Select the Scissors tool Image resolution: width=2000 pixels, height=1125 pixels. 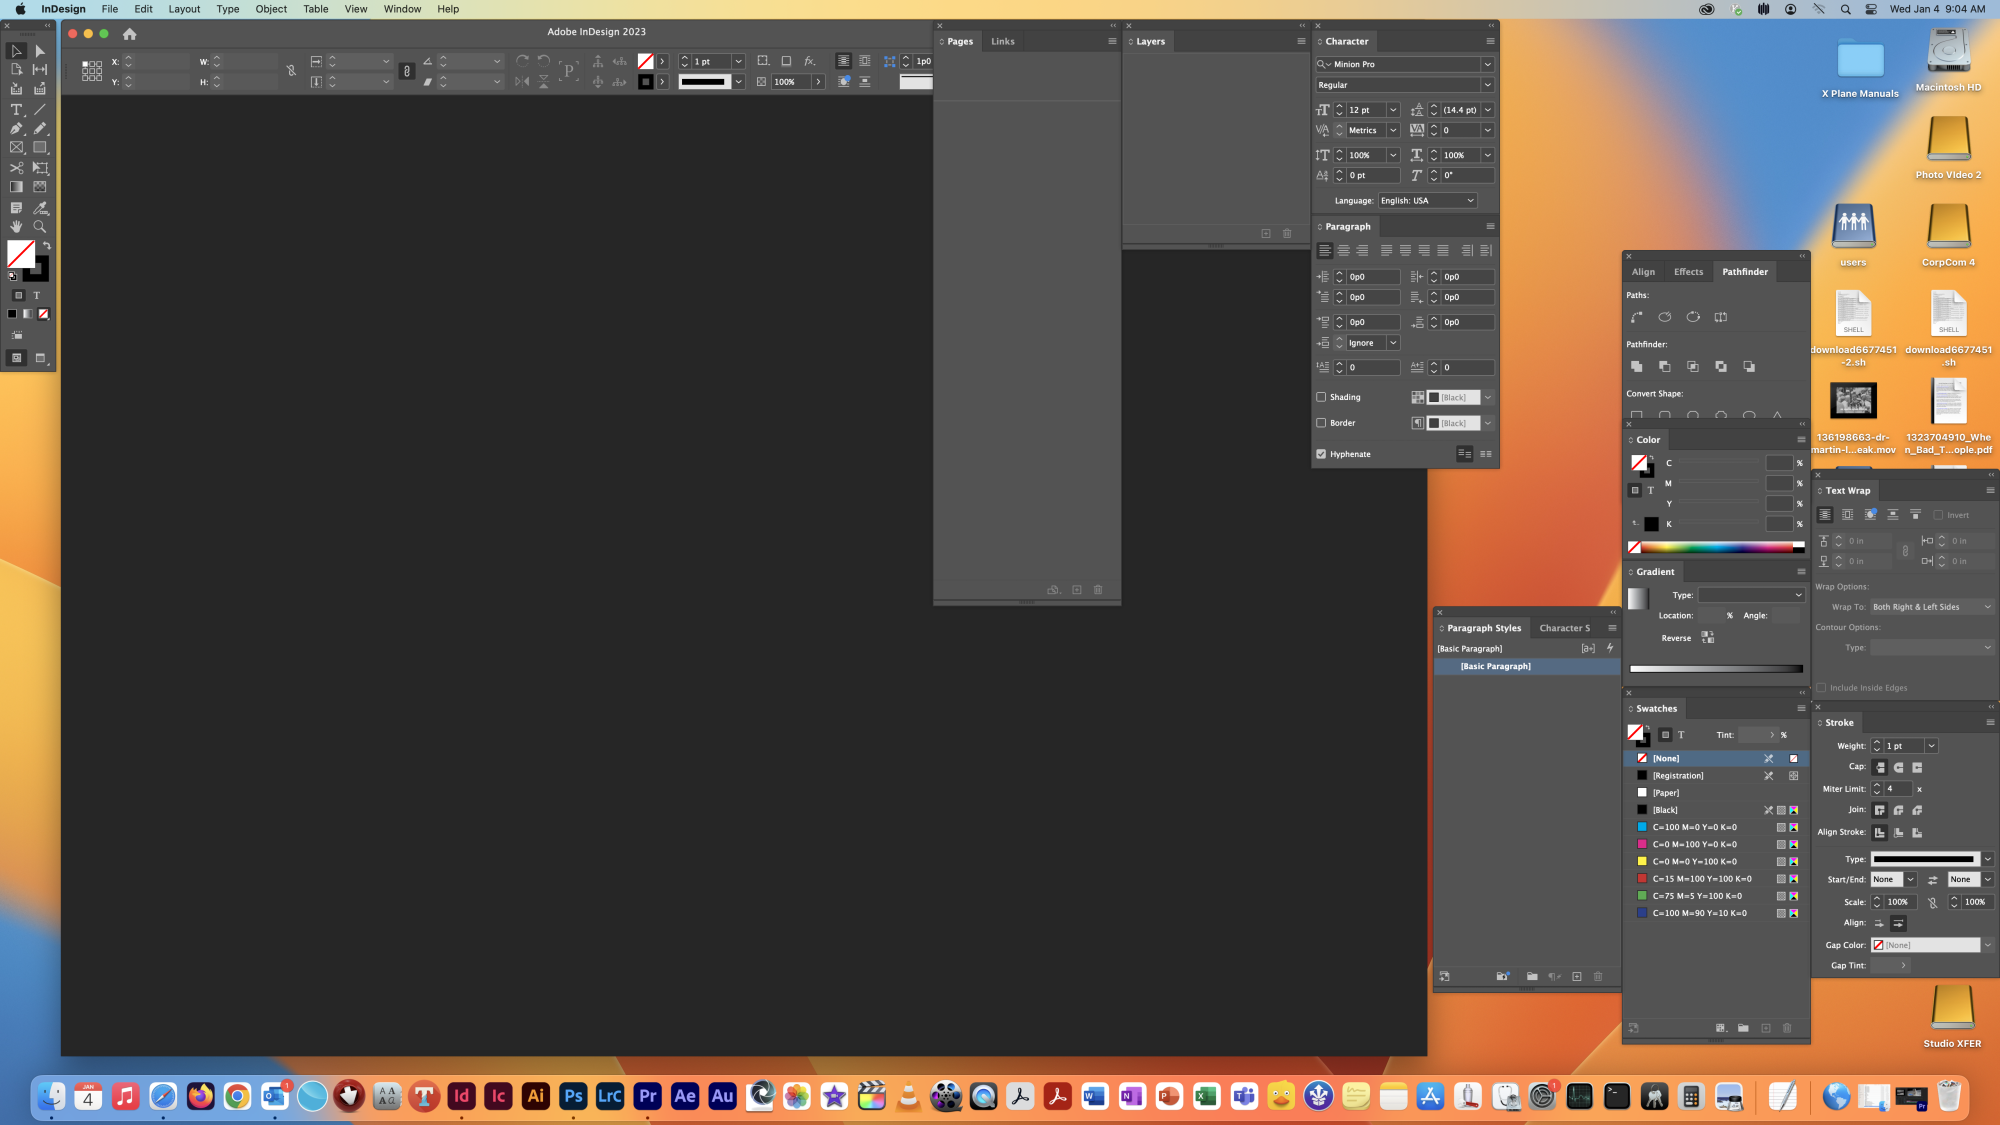[x=16, y=168]
